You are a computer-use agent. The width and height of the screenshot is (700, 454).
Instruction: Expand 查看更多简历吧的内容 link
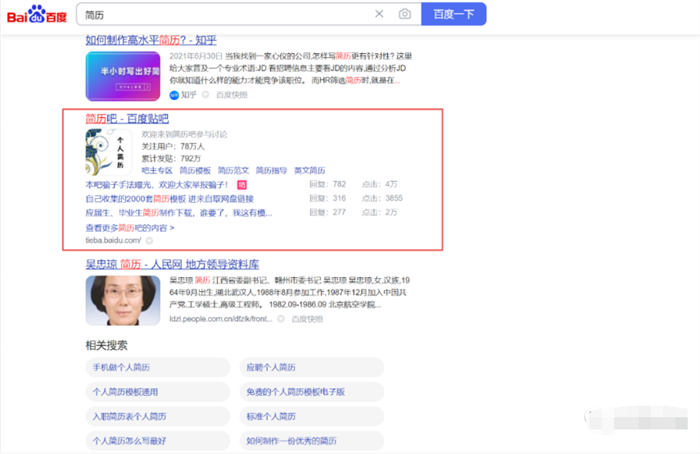[130, 228]
